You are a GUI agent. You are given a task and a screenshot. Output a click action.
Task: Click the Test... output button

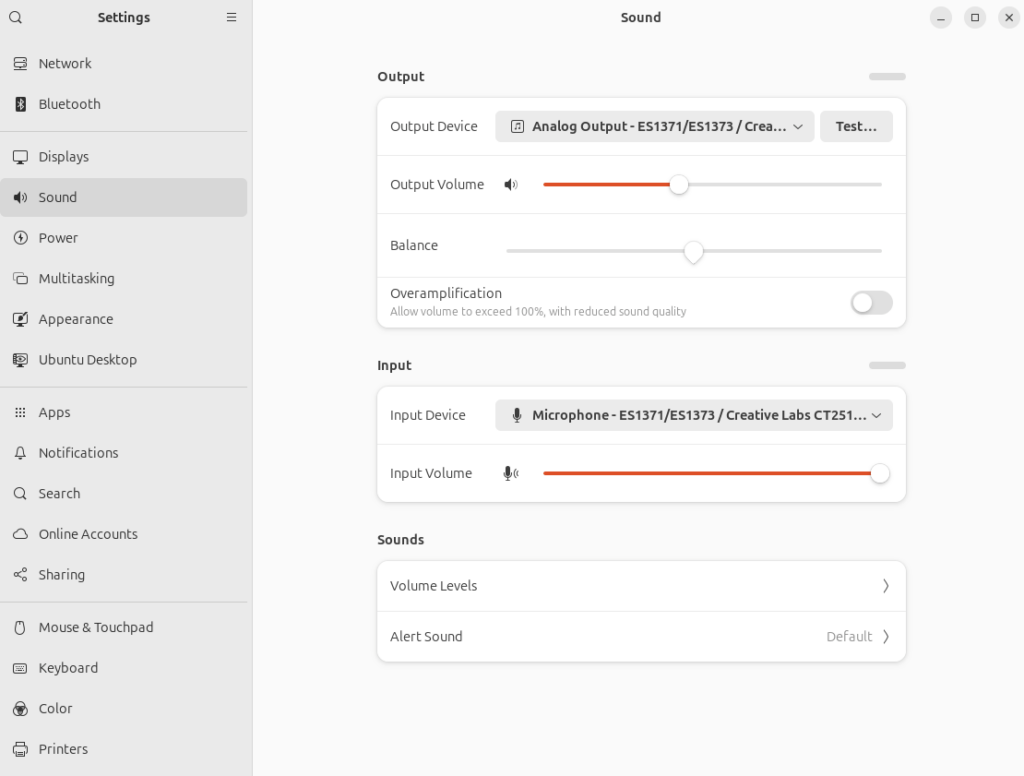click(x=856, y=127)
